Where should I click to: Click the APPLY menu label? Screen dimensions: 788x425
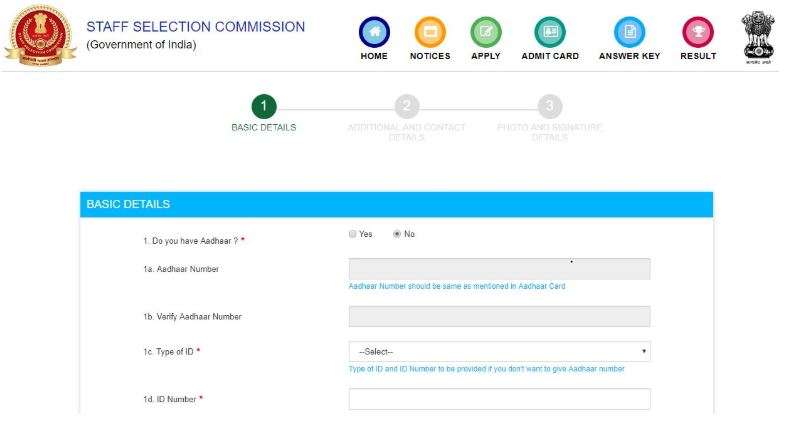486,56
